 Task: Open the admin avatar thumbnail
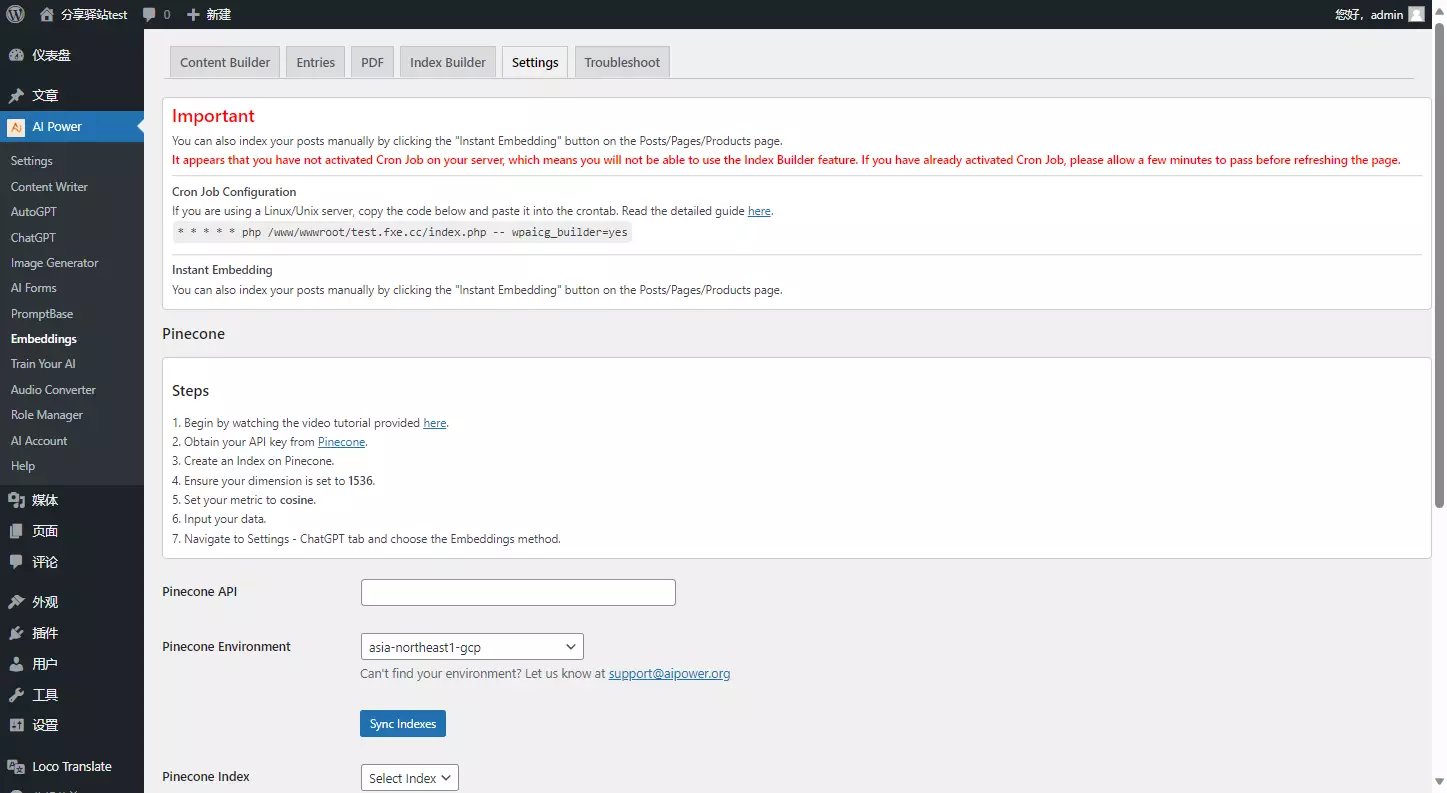(1416, 14)
